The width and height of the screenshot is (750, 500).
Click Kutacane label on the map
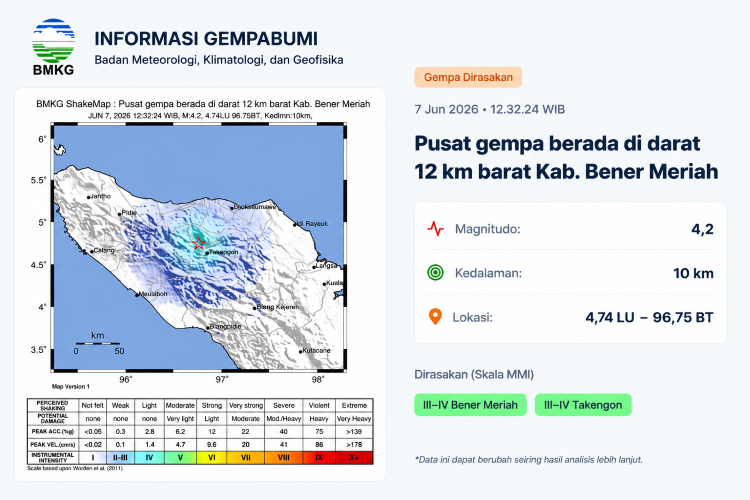(x=316, y=350)
